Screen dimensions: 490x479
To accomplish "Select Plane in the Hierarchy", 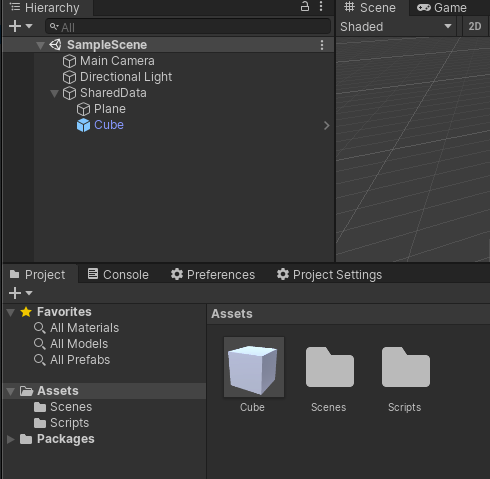I will (x=110, y=109).
